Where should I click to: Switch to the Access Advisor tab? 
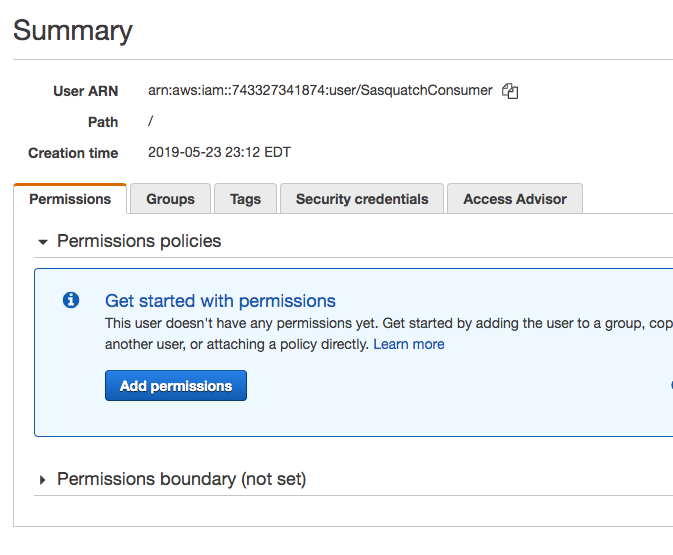click(x=515, y=199)
